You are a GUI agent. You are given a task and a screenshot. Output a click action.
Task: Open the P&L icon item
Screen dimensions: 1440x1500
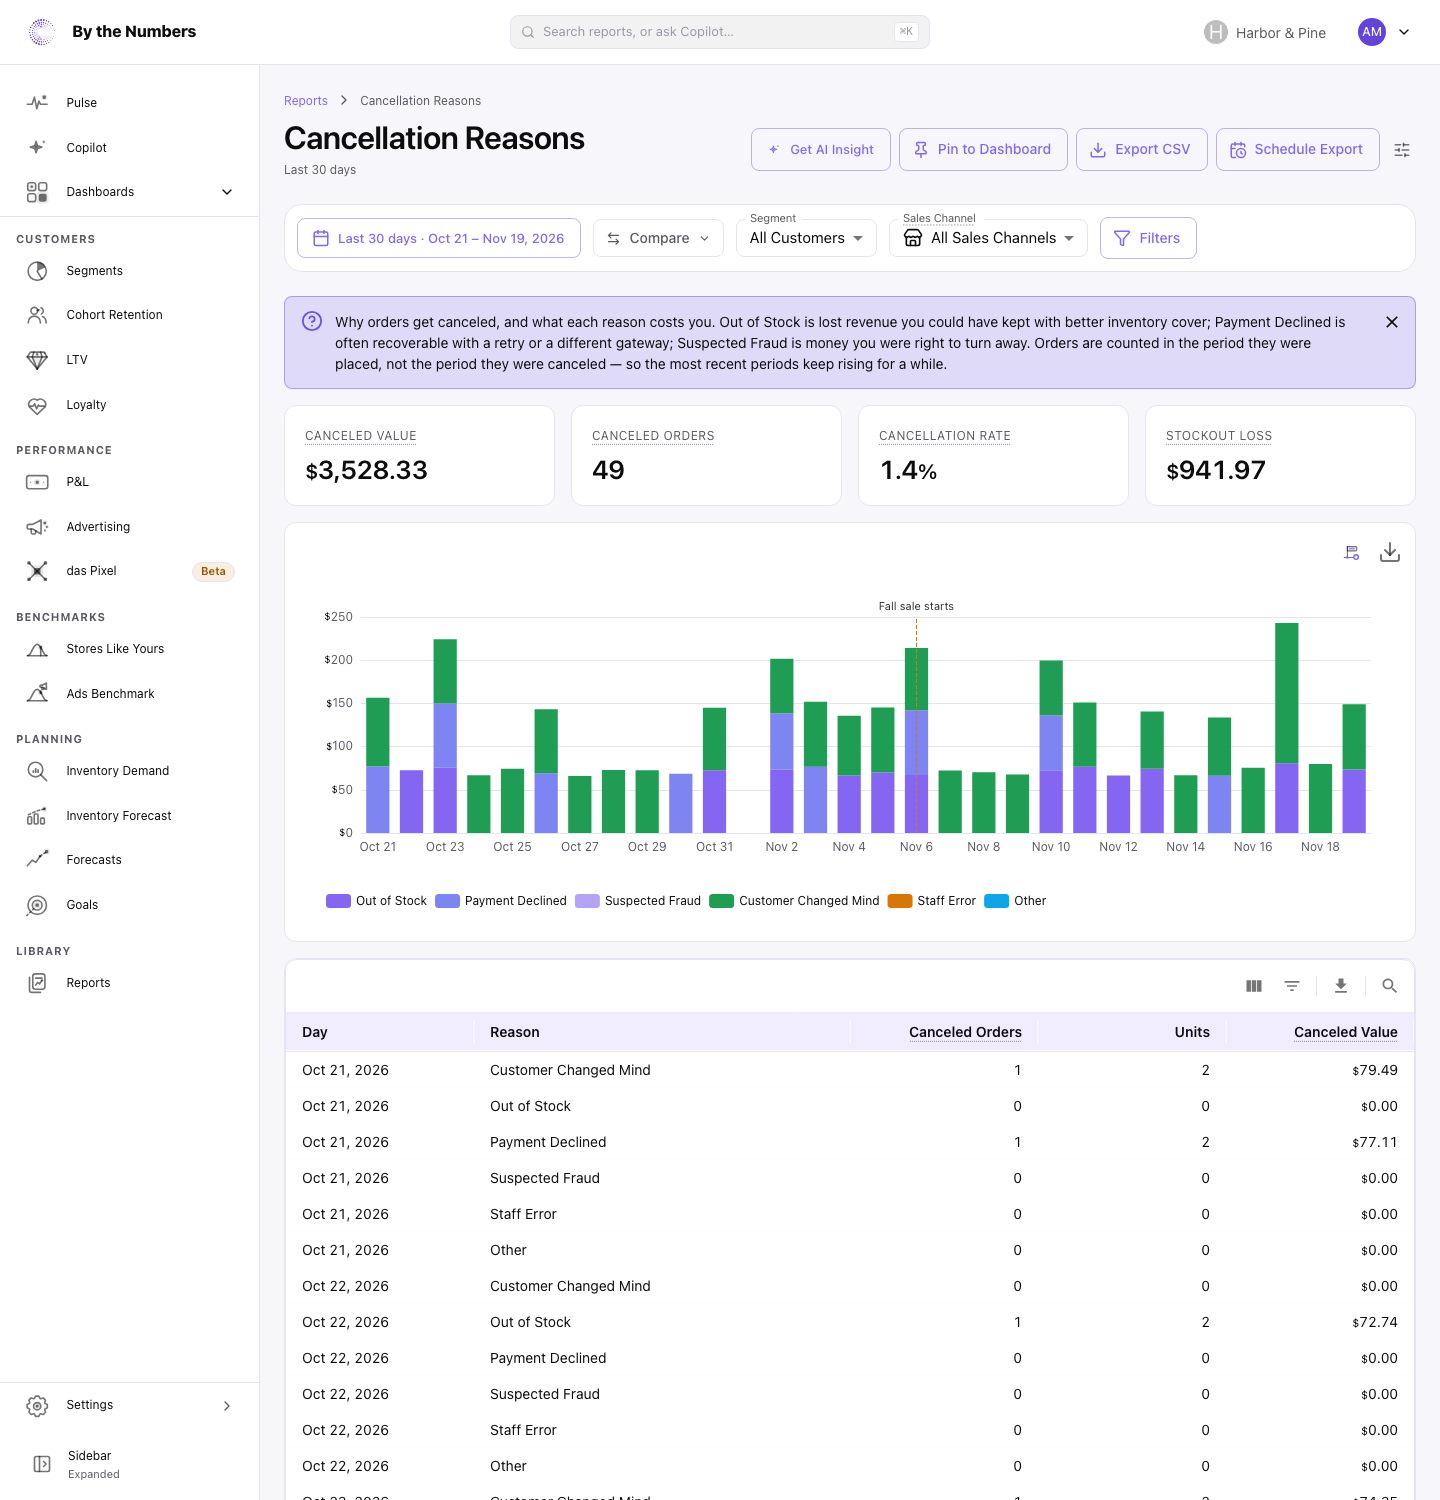[37, 482]
